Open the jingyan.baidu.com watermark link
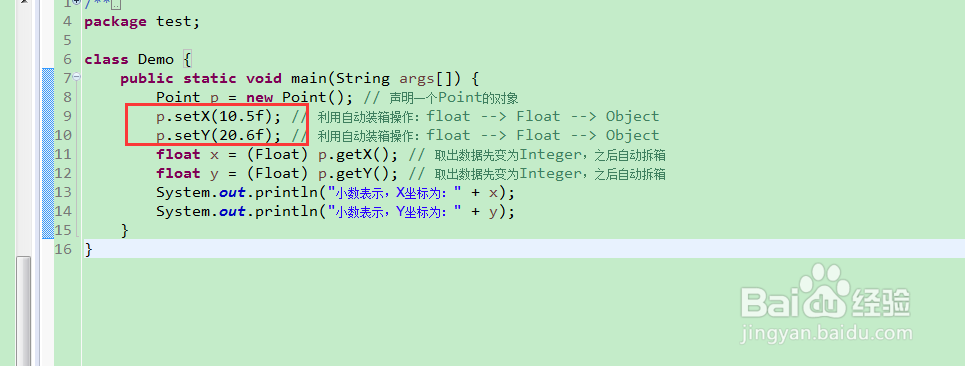The width and height of the screenshot is (965, 366). (x=827, y=334)
